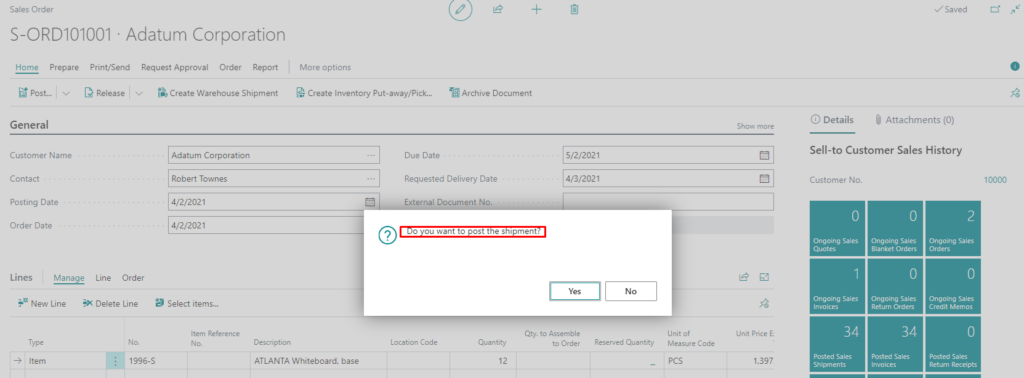This screenshot has height=378, width=1024.
Task: Expand the Post dropdown arrow
Action: 66,93
